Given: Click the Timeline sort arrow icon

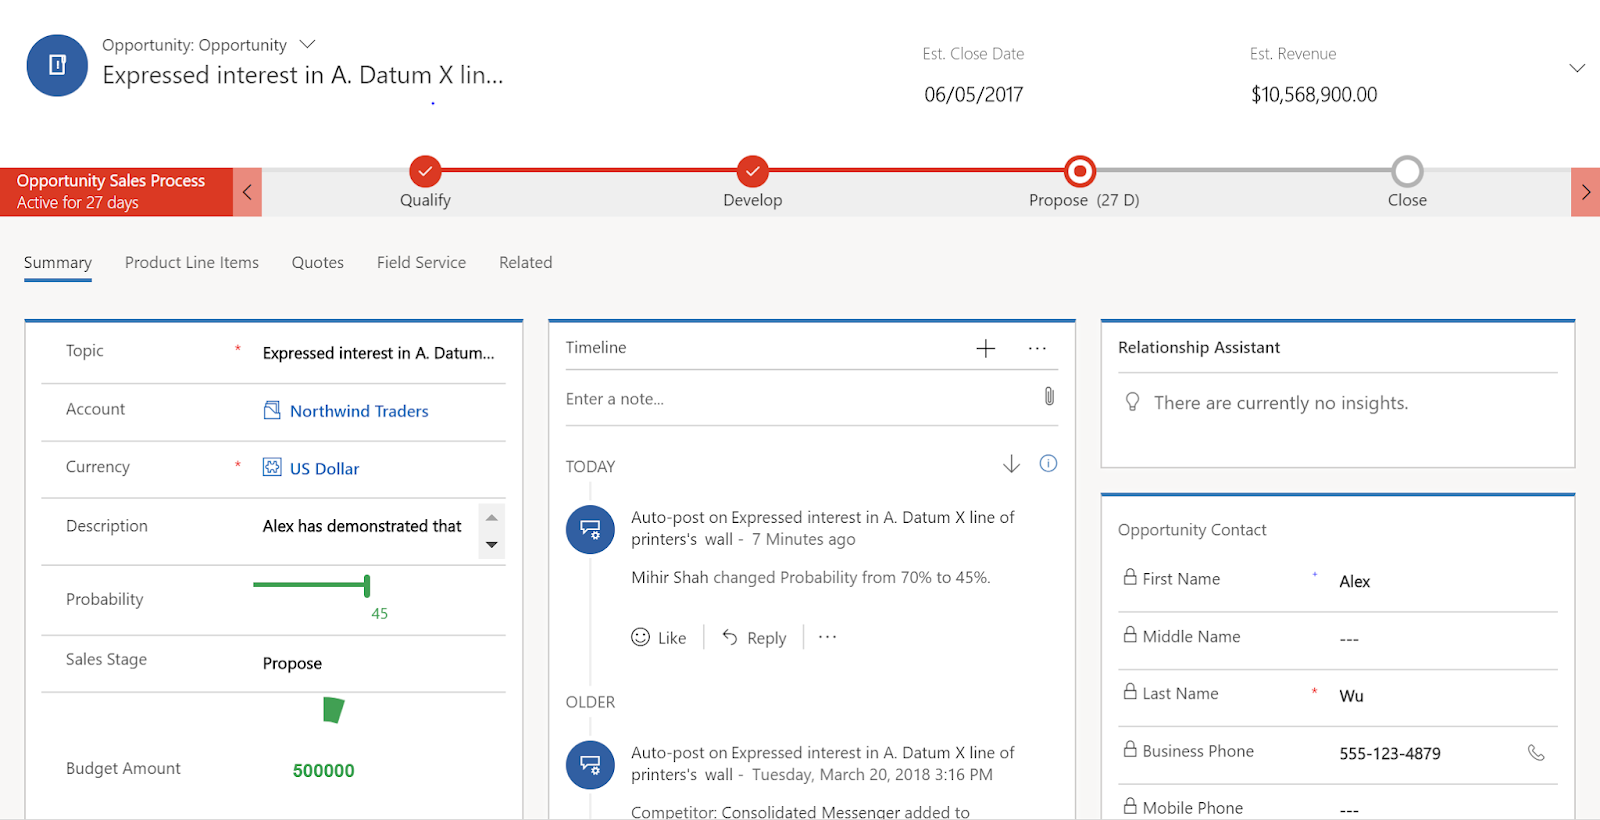Looking at the screenshot, I should click(1011, 464).
